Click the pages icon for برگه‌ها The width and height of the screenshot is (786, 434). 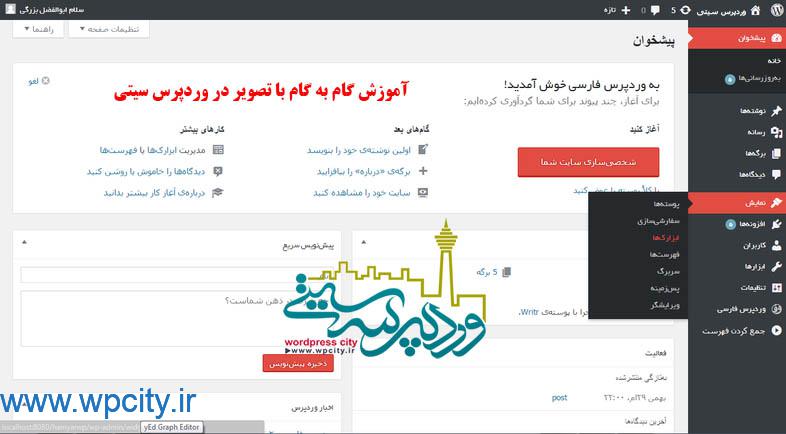776,153
